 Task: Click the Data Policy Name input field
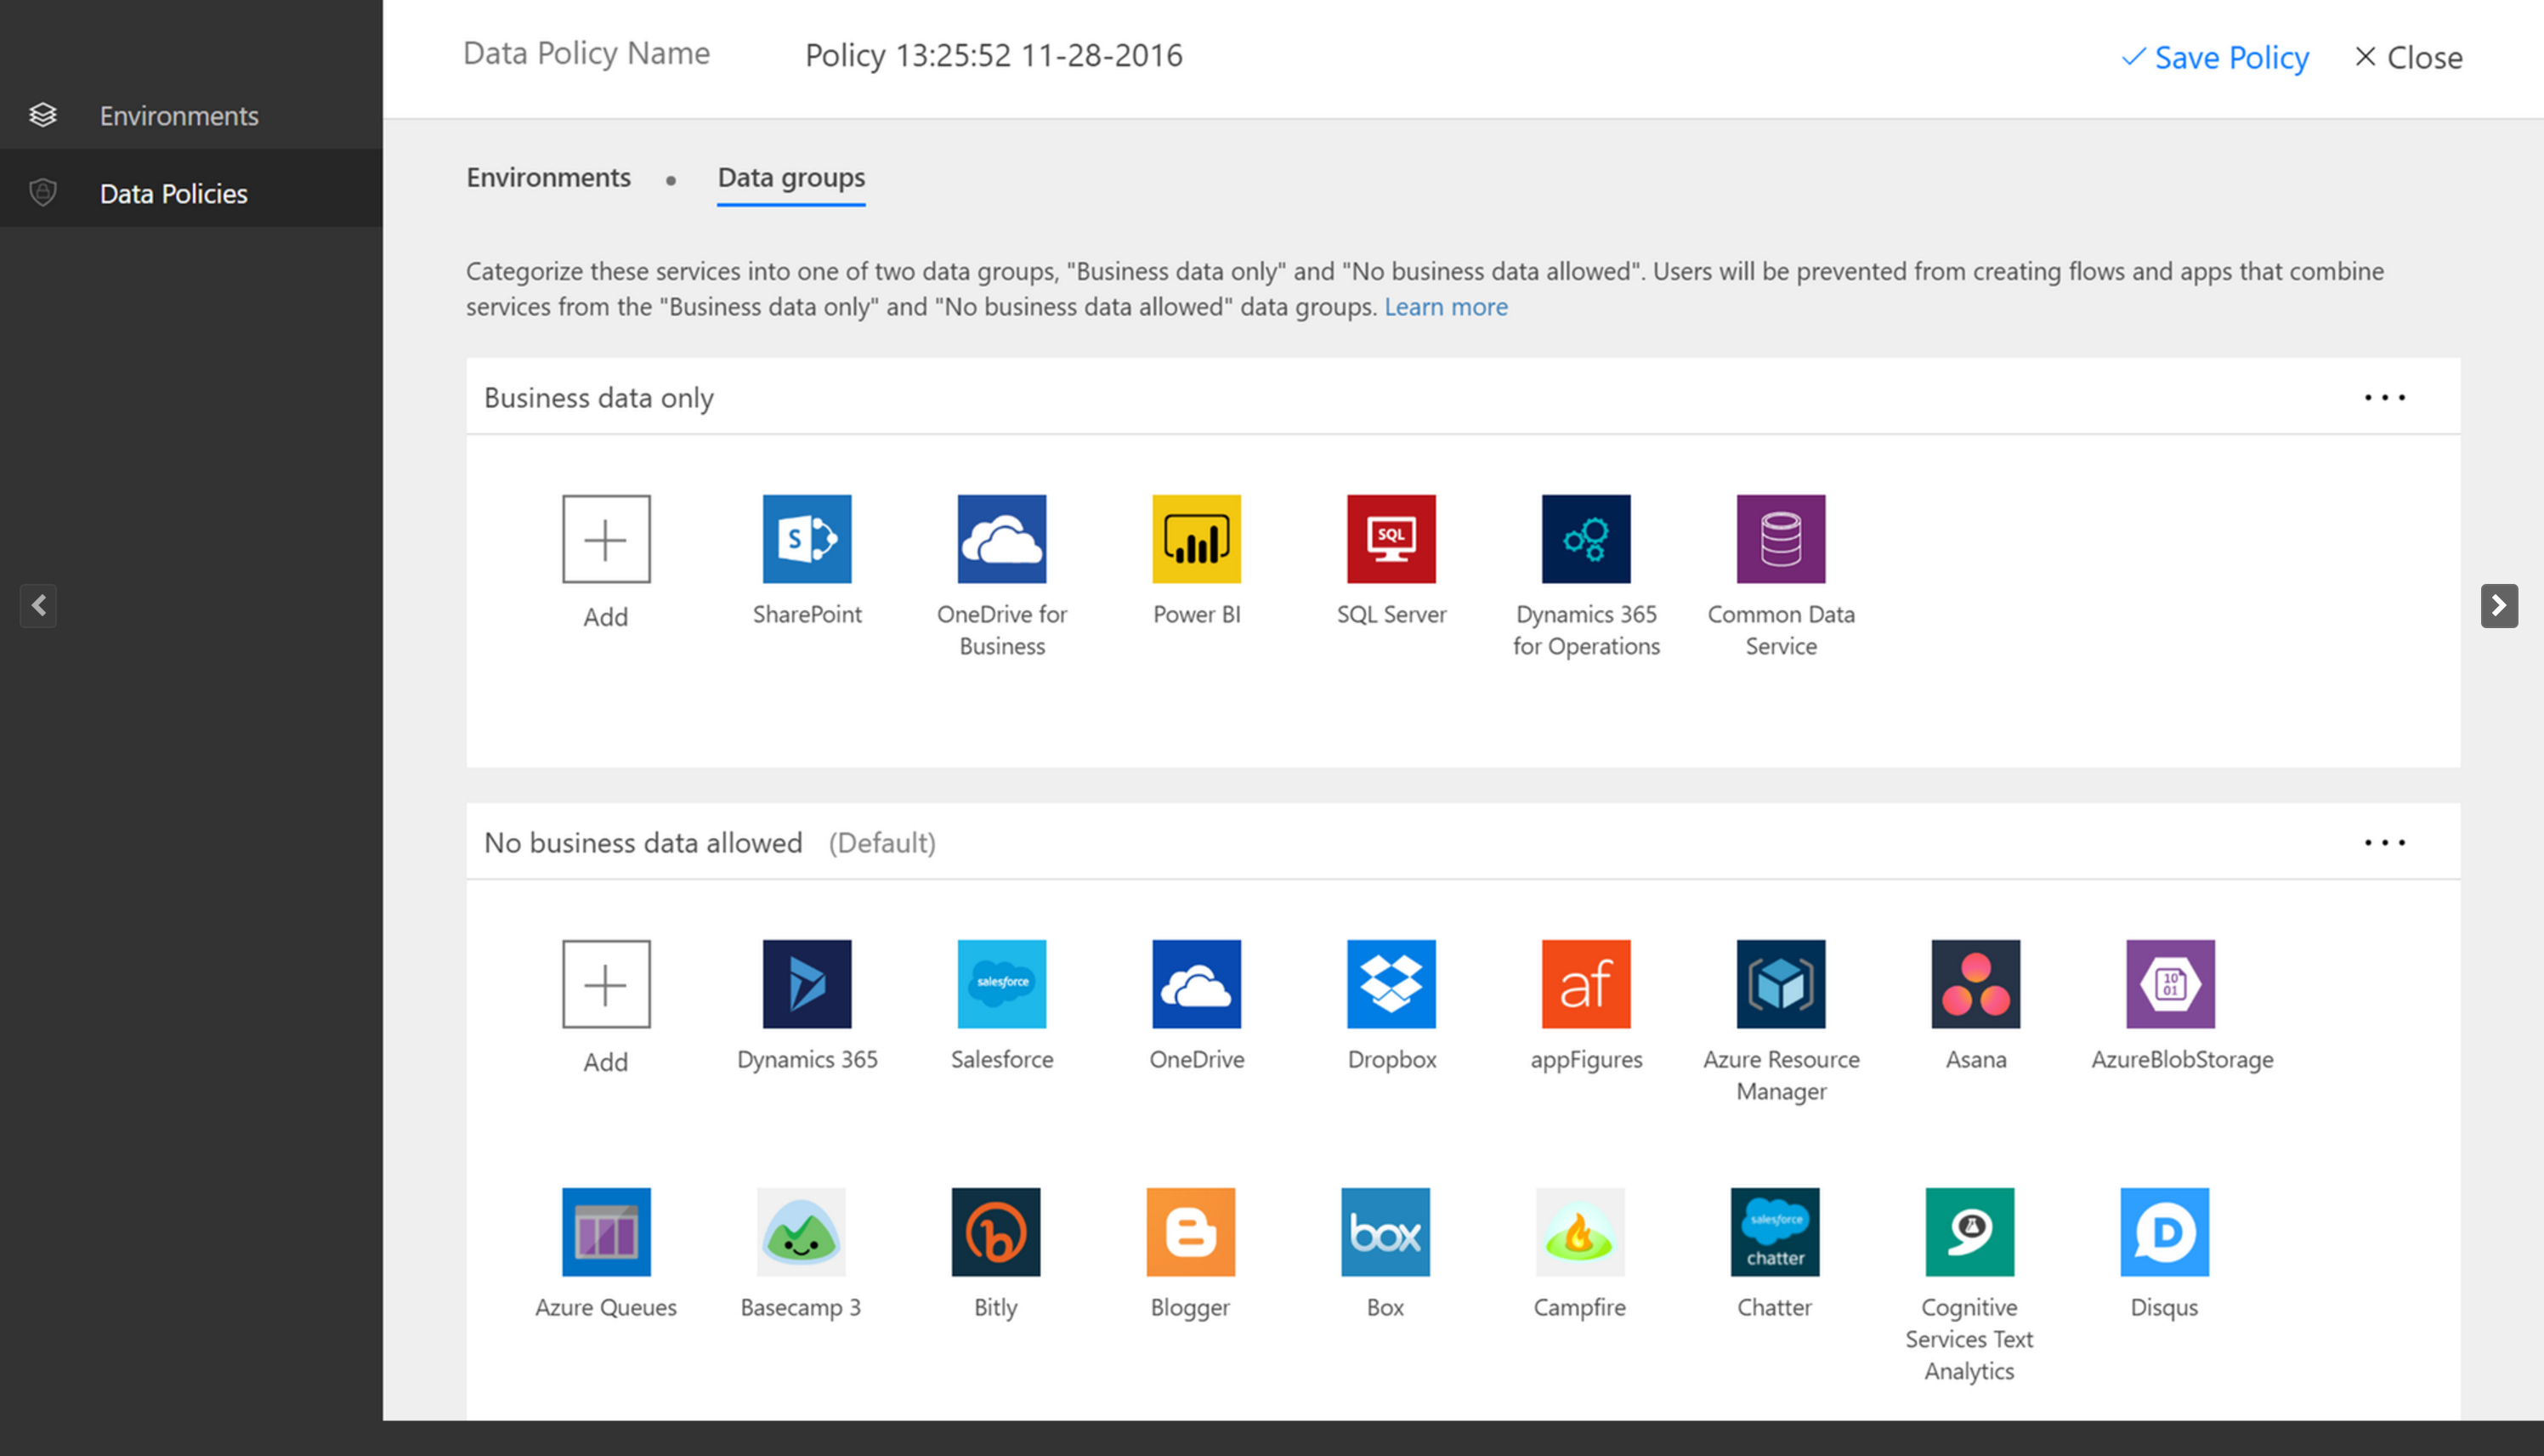[993, 53]
